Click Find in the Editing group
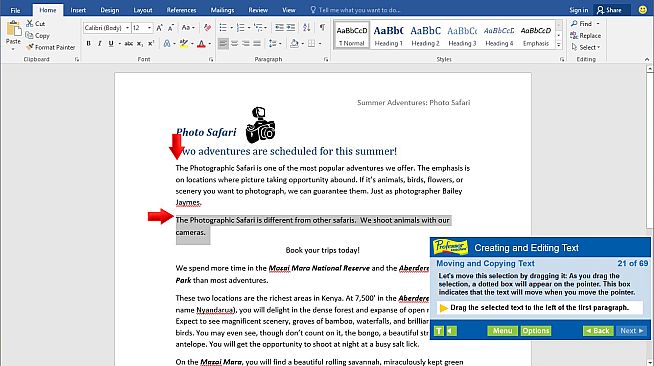This screenshot has height=366, width=654. pyautogui.click(x=582, y=24)
